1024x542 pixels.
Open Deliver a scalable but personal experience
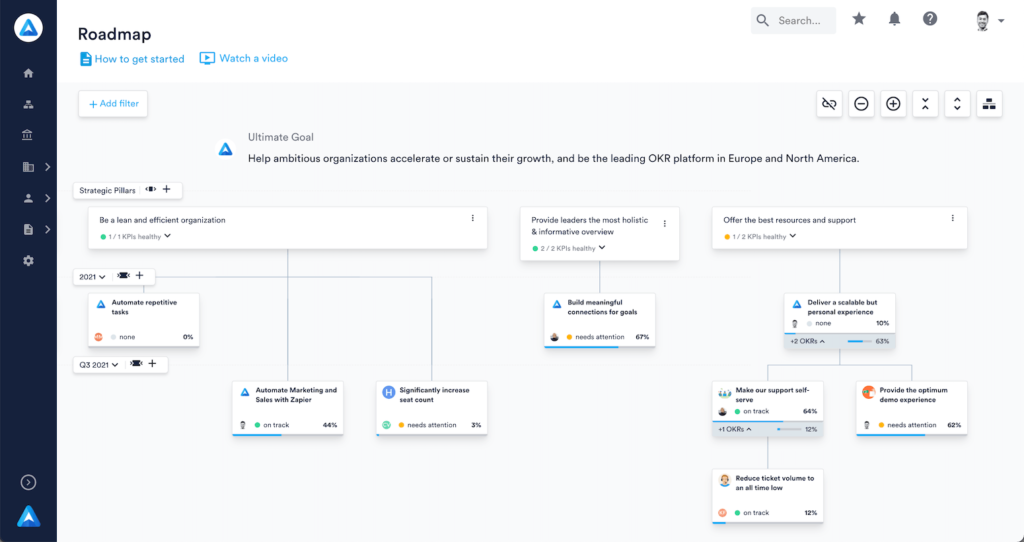840,312
